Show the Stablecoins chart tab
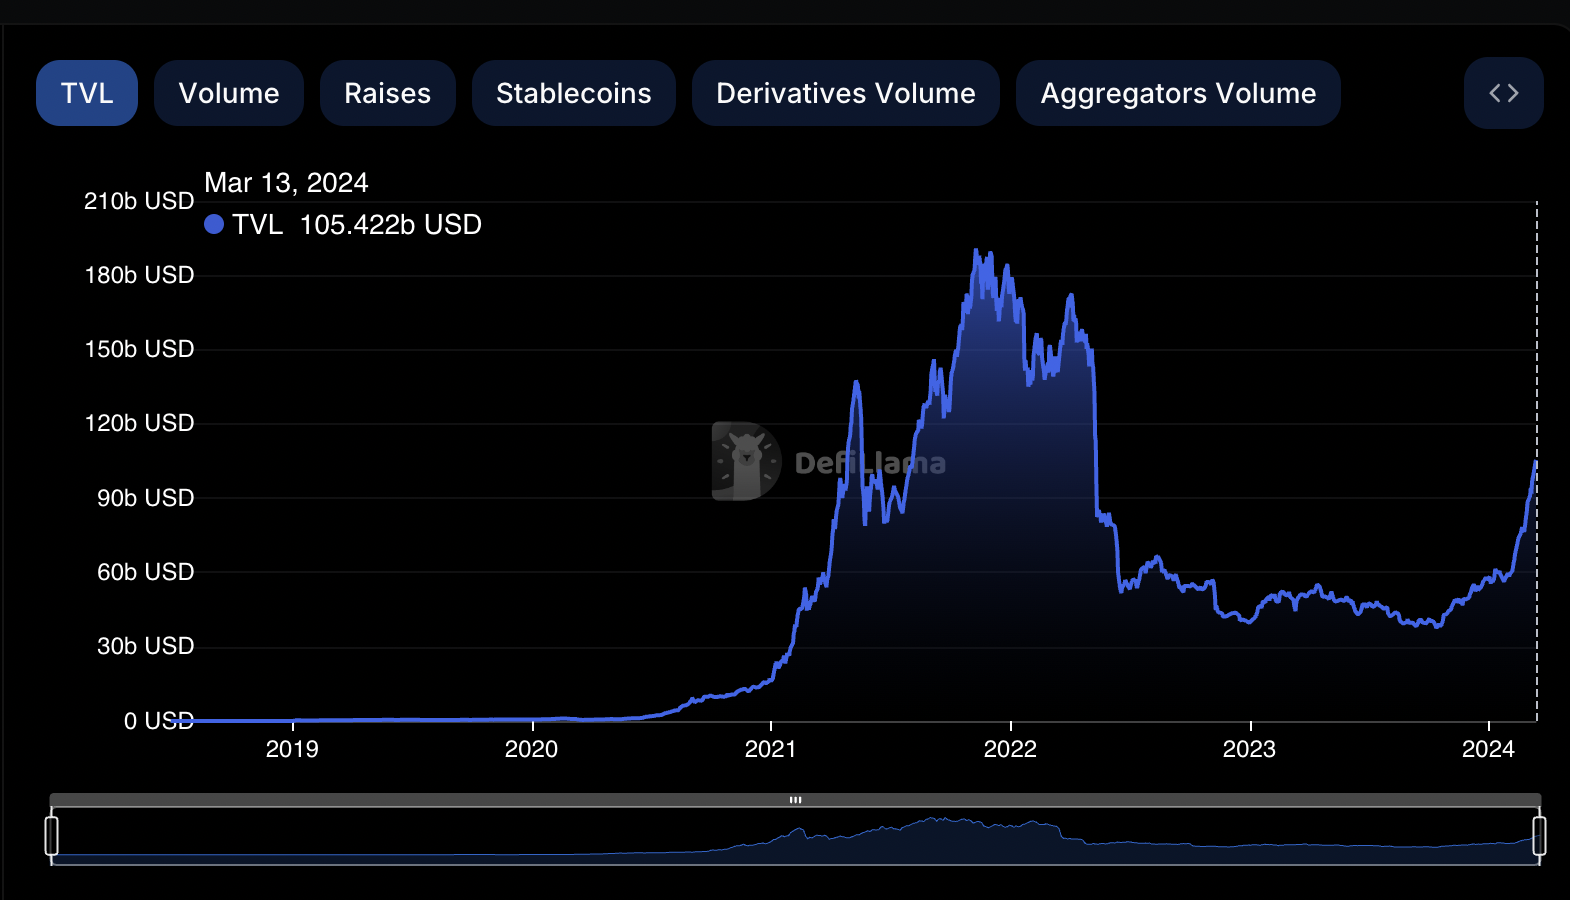The height and width of the screenshot is (900, 1570). pyautogui.click(x=574, y=93)
